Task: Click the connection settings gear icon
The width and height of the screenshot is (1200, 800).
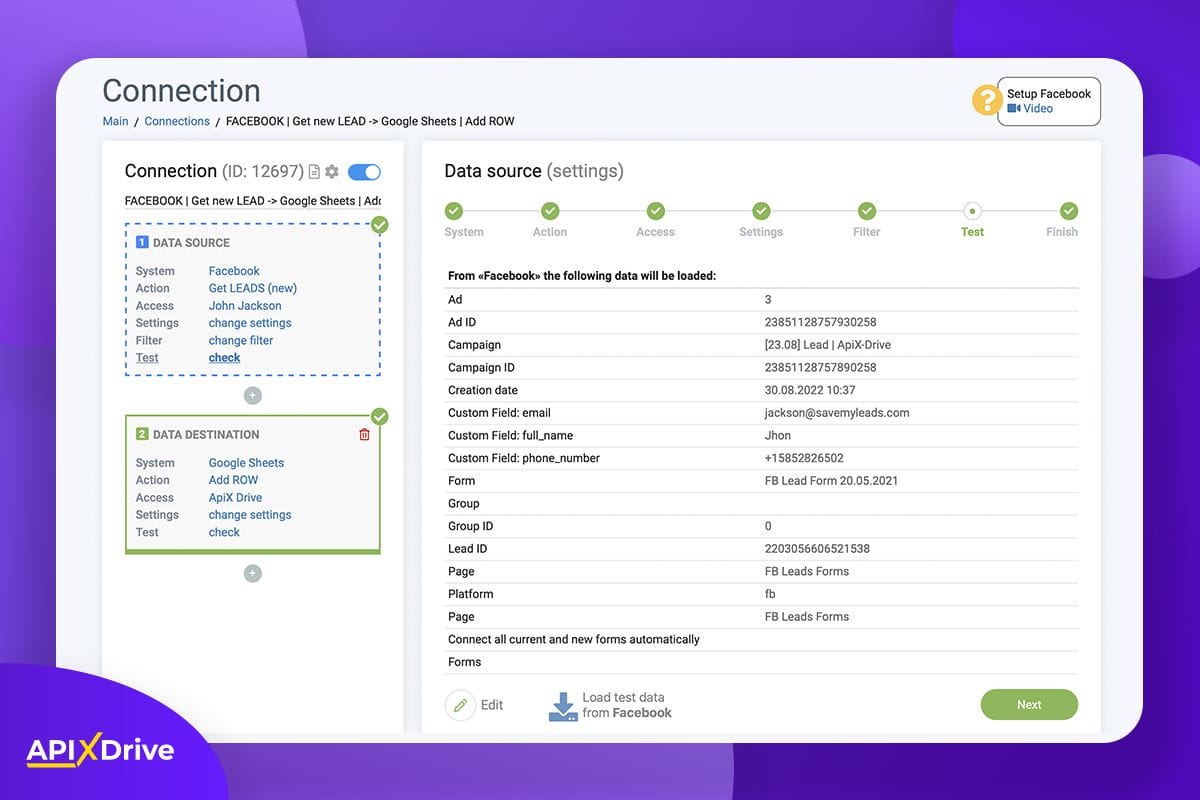Action: 332,172
